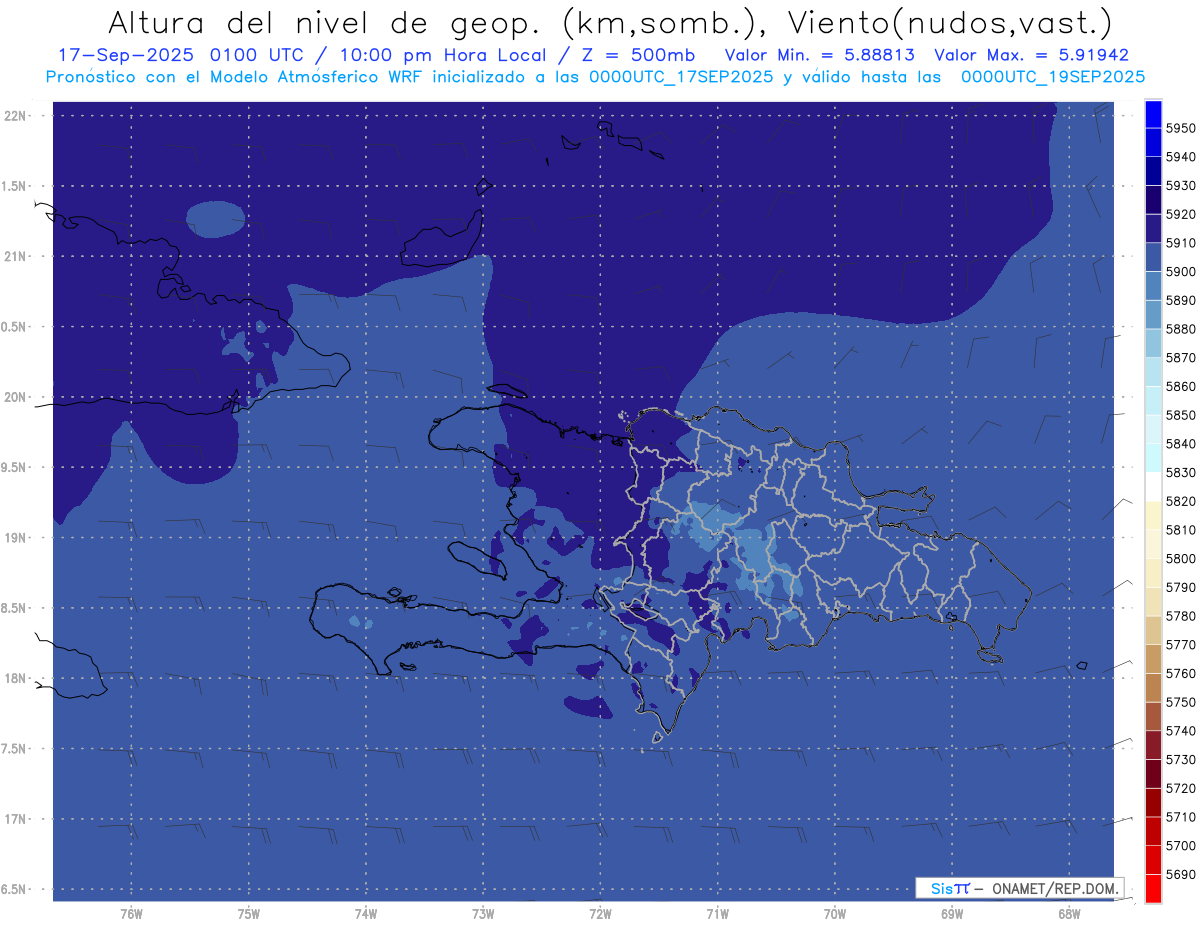Select the bright blue swatch atop color scale
Image resolution: width=1200 pixels, height=927 pixels.
click(1153, 113)
